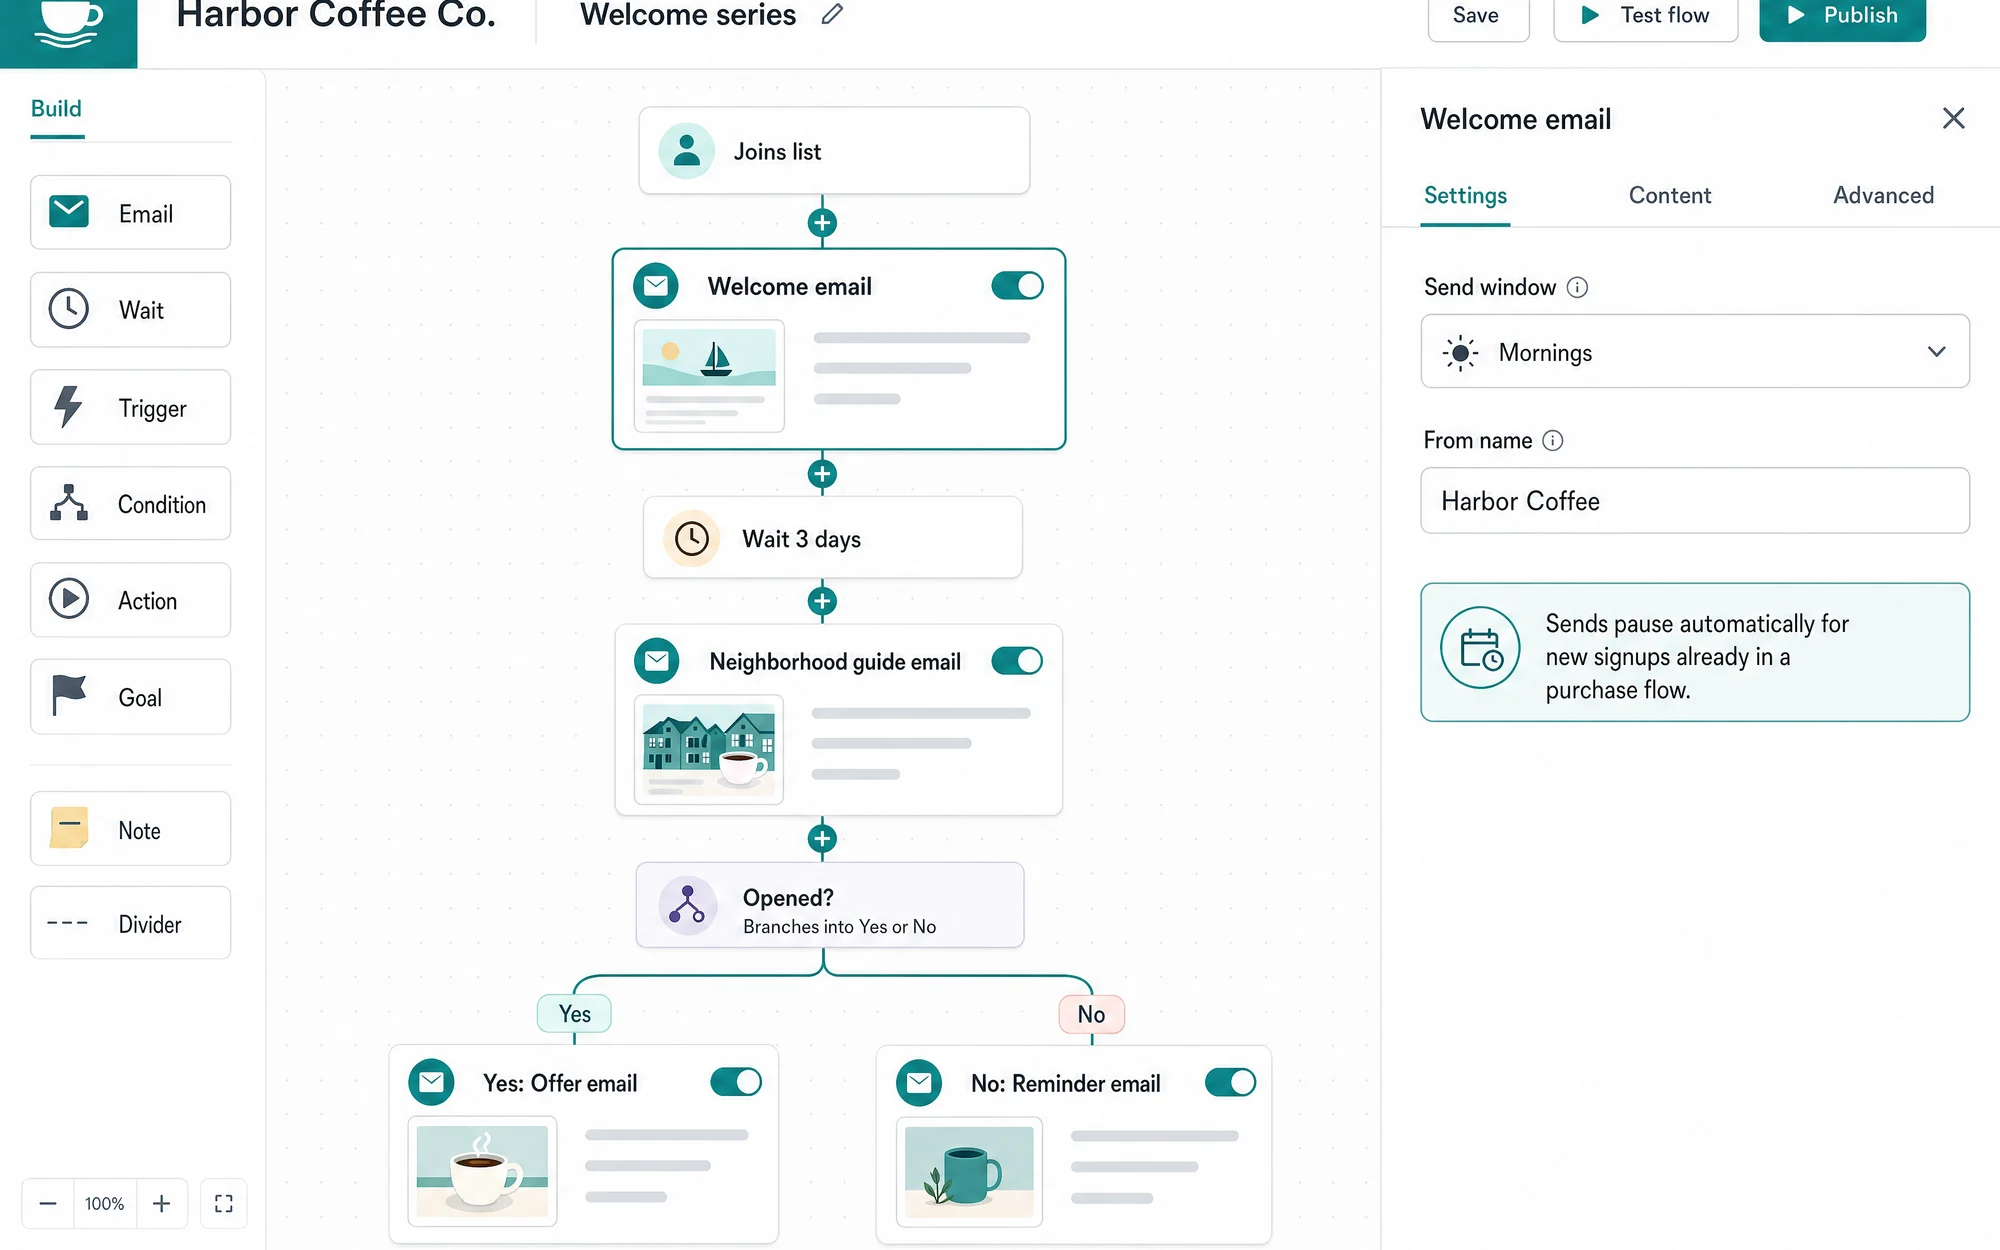Select the Note sticky icon
The width and height of the screenshot is (2000, 1250).
click(x=69, y=828)
